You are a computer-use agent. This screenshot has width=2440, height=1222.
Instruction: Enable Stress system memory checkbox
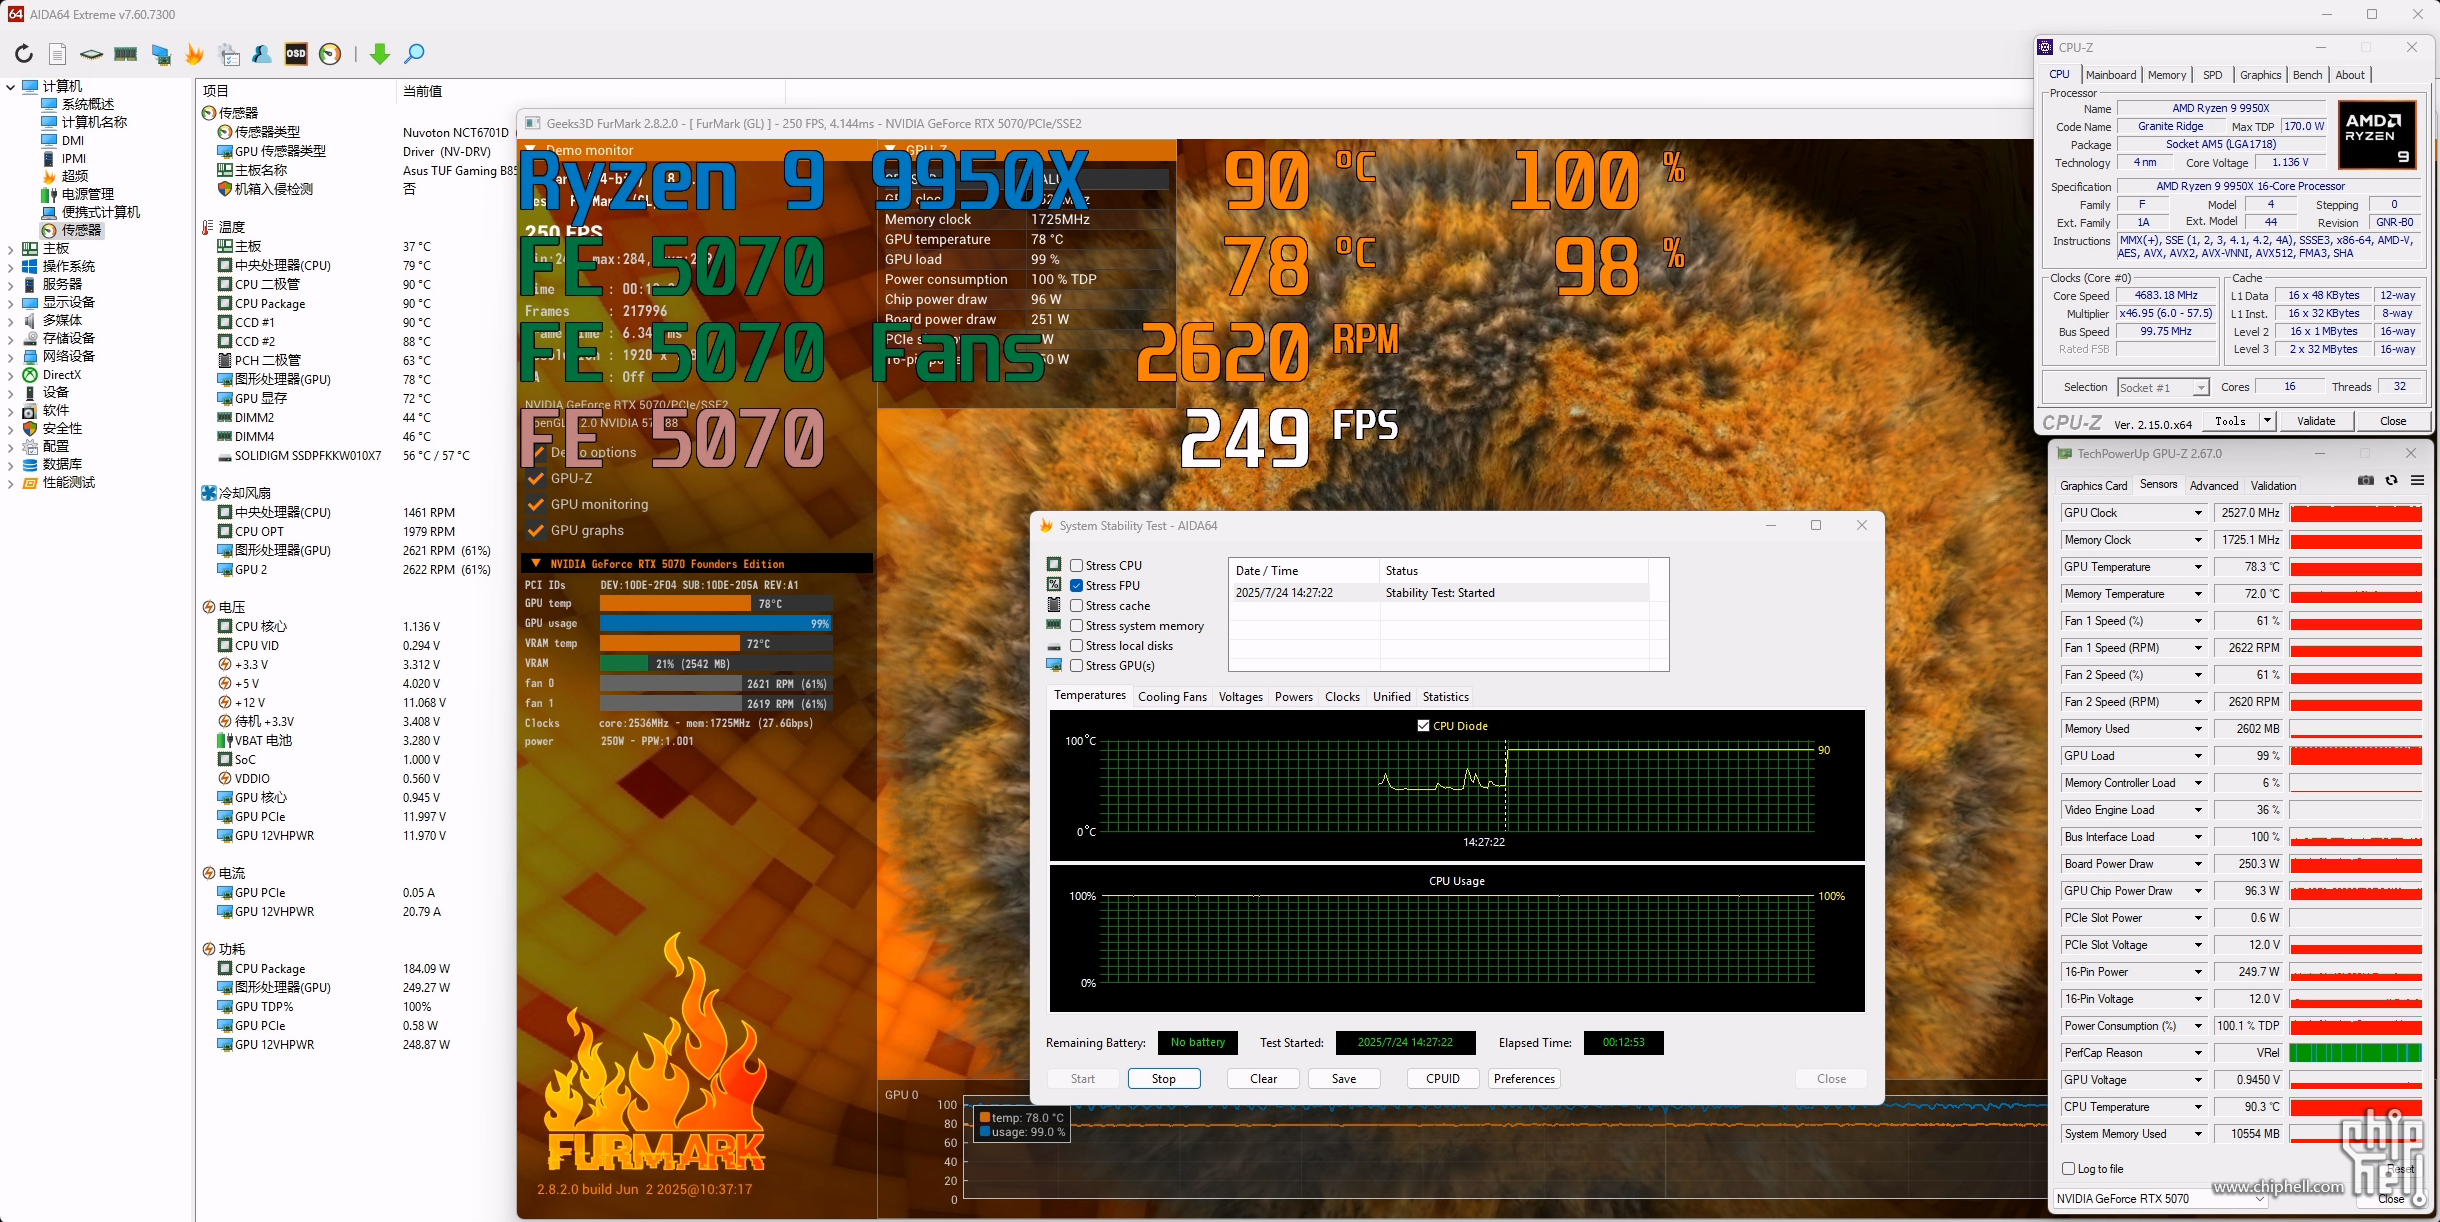coord(1076,626)
